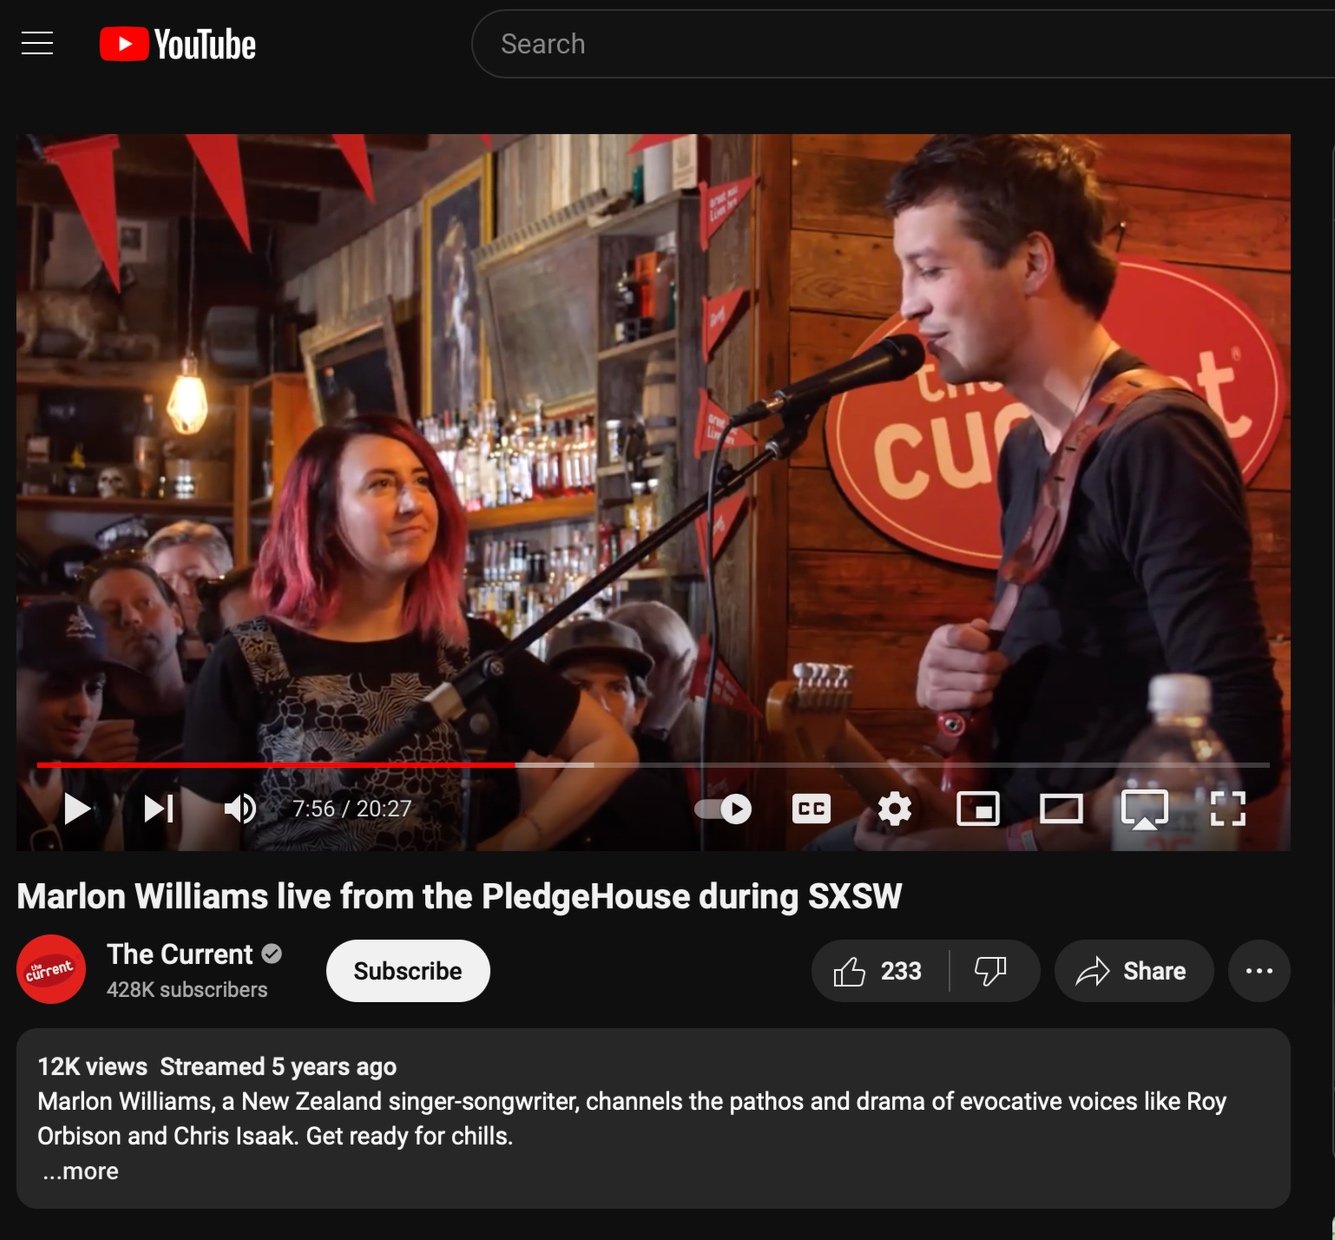Viewport: 1335px width, 1240px height.
Task: Like the video with 233 likes
Action: coord(879,971)
